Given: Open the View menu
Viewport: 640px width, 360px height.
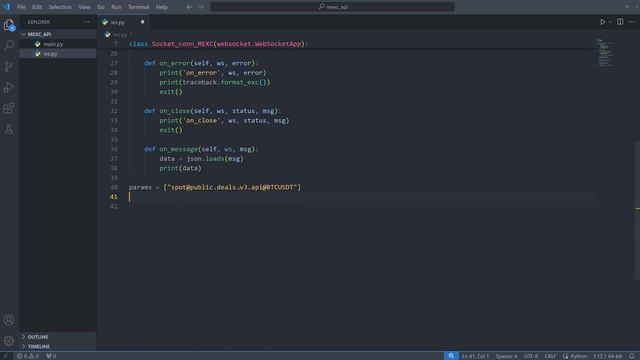Looking at the screenshot, I should pos(84,7).
